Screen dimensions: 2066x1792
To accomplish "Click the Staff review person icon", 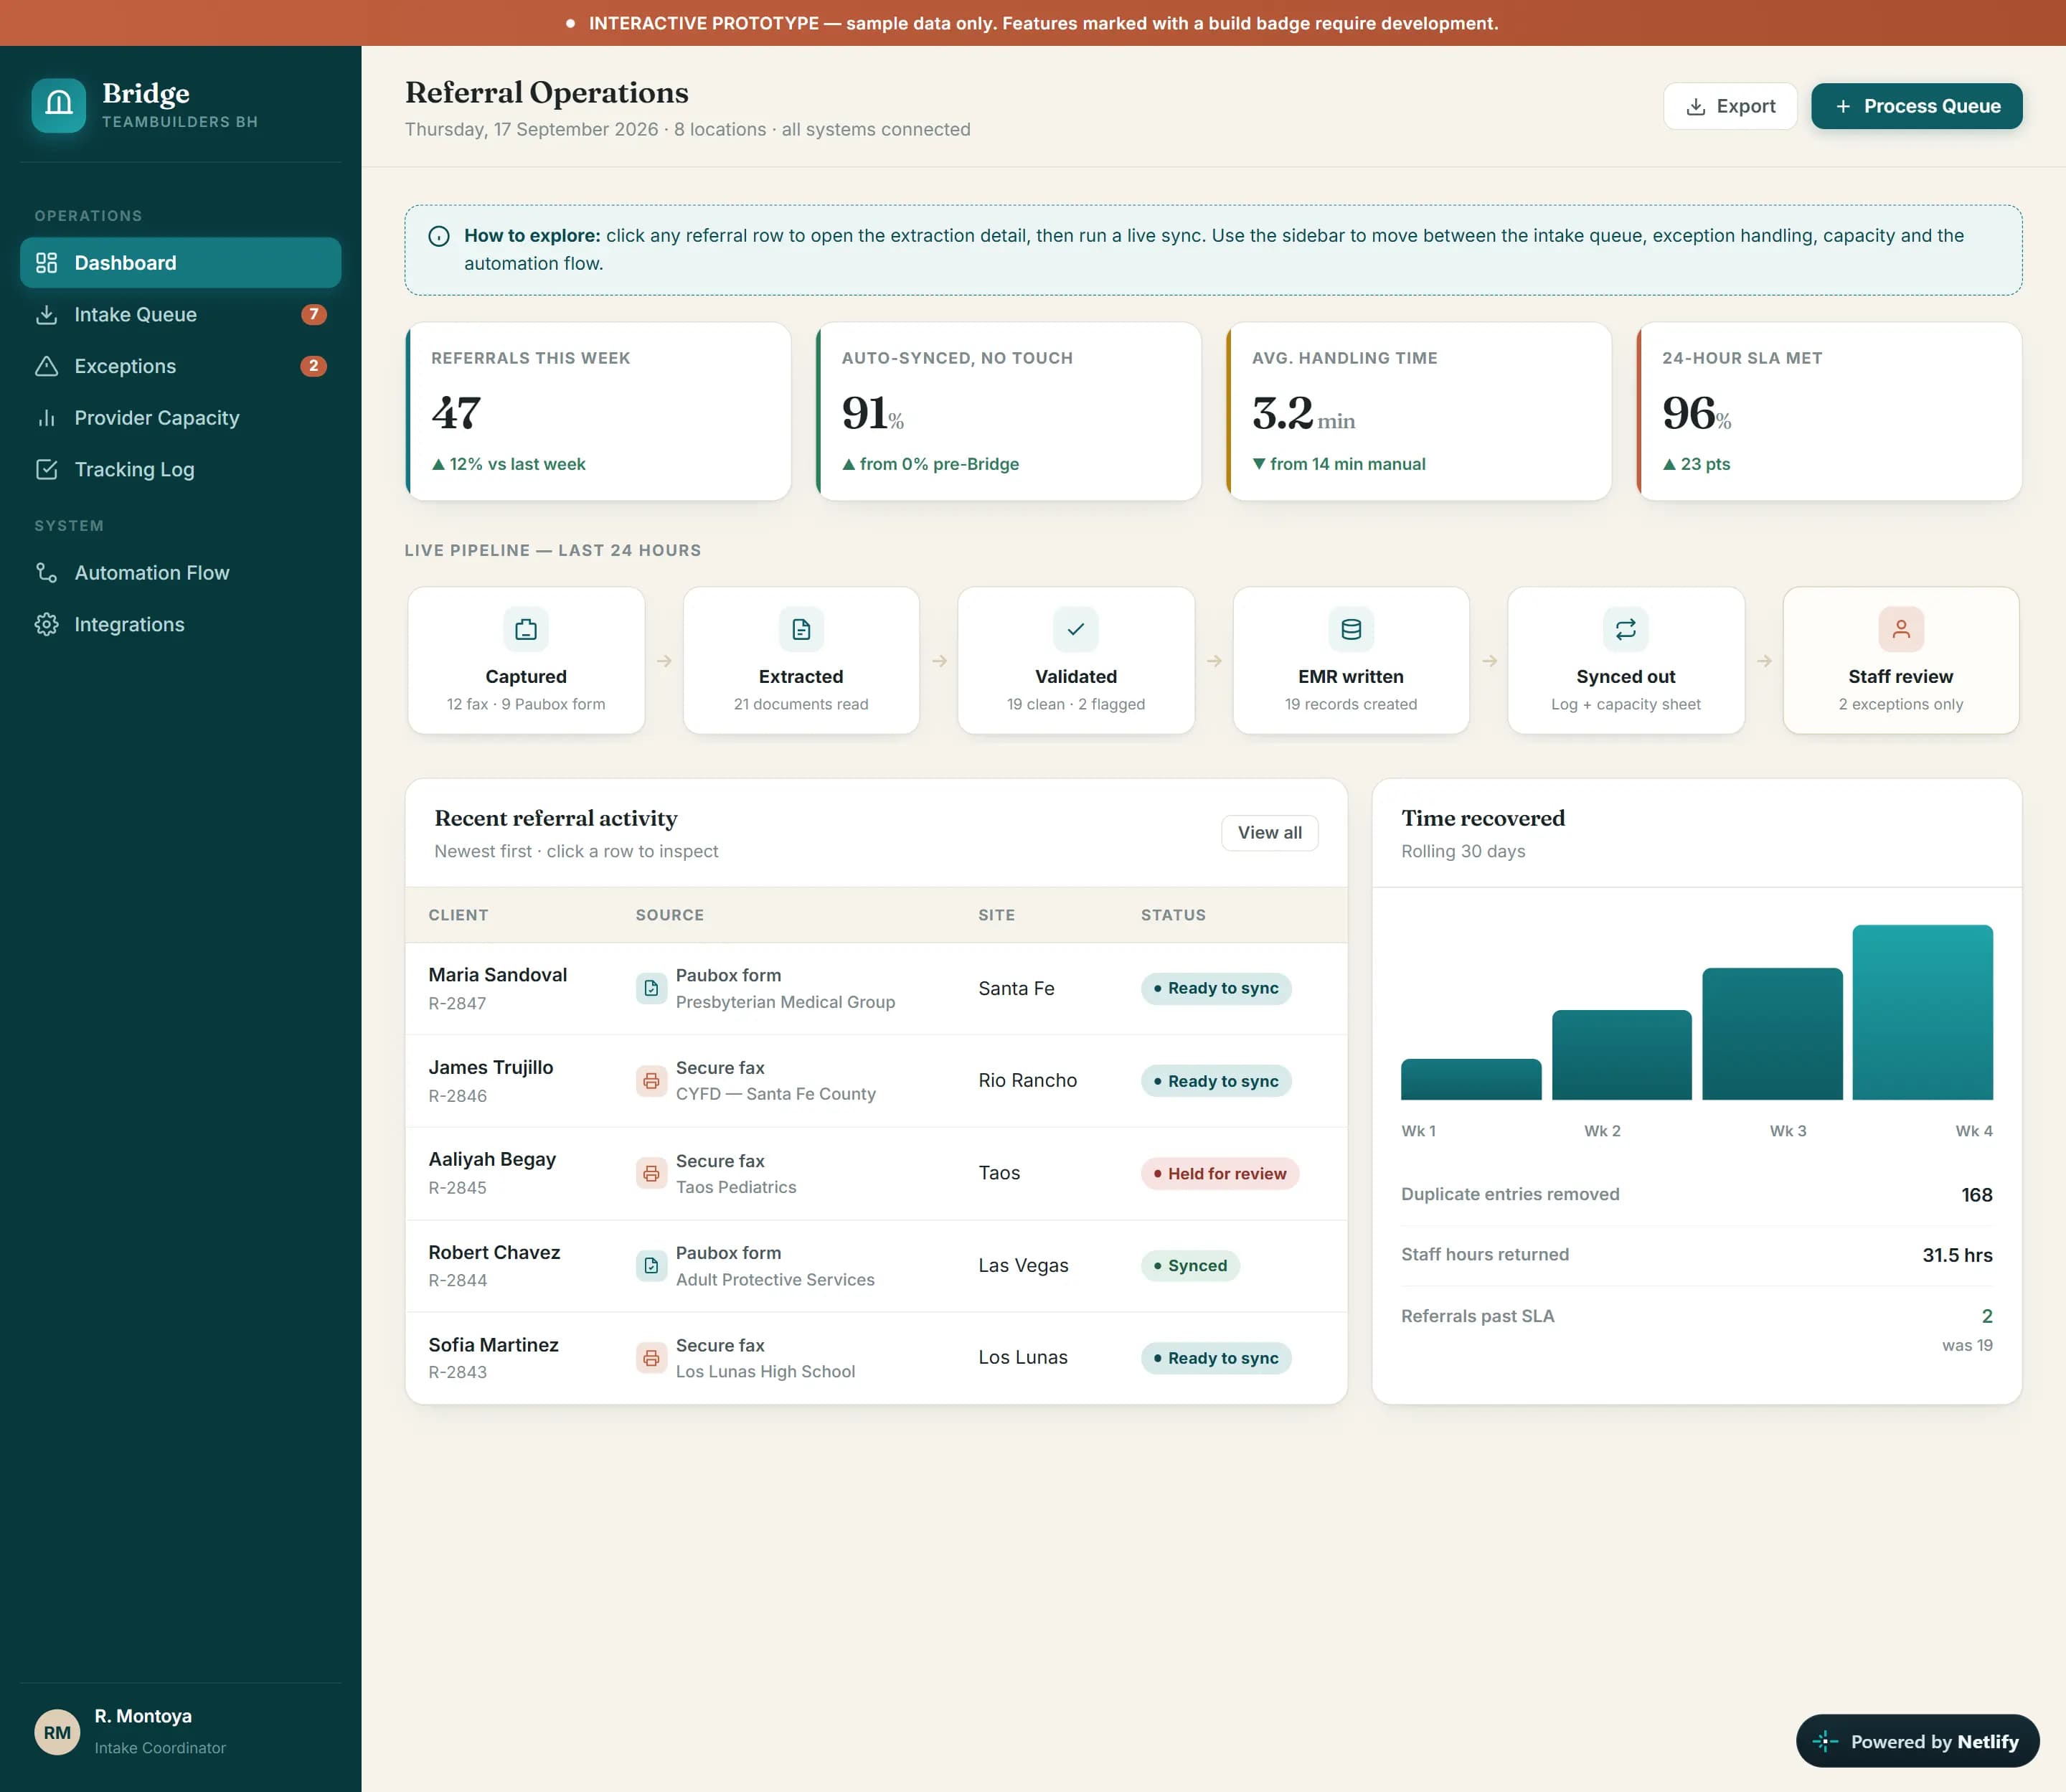I will coord(1901,629).
